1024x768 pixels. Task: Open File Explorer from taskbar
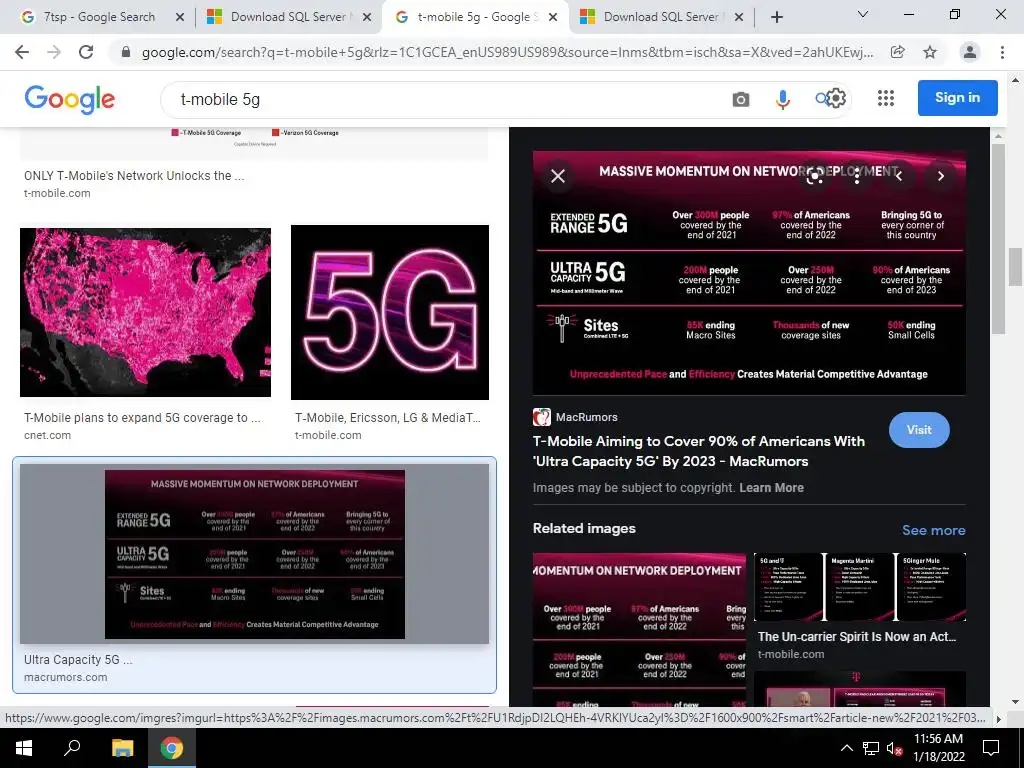122,748
